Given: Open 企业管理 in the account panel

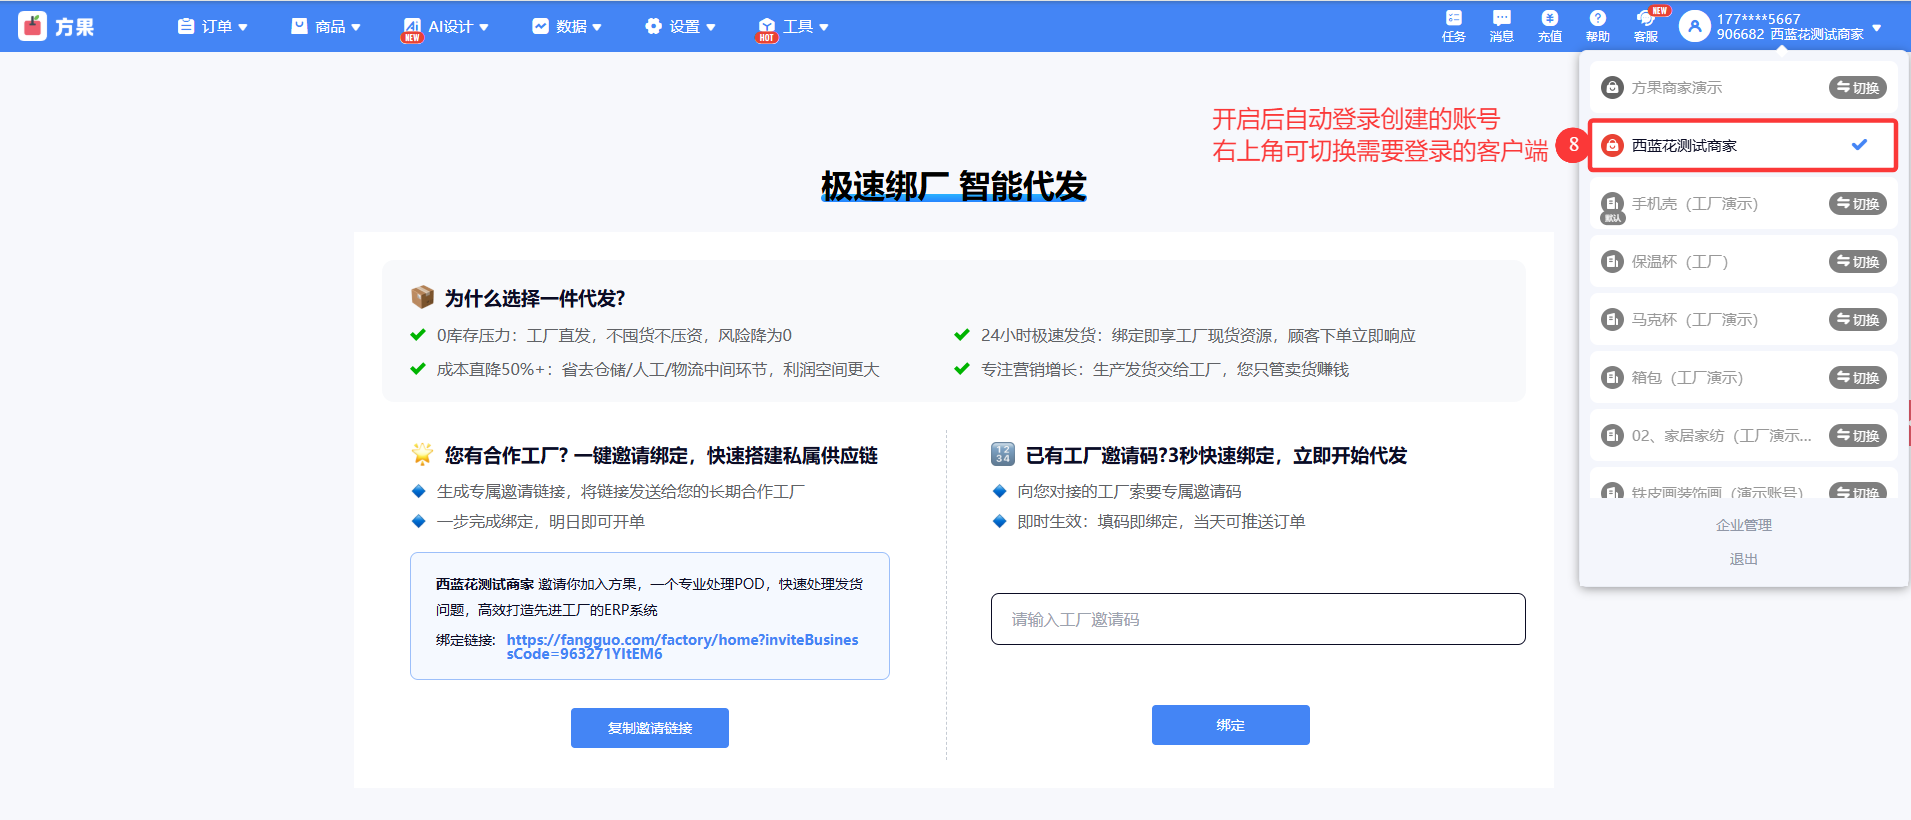Looking at the screenshot, I should pos(1743,525).
